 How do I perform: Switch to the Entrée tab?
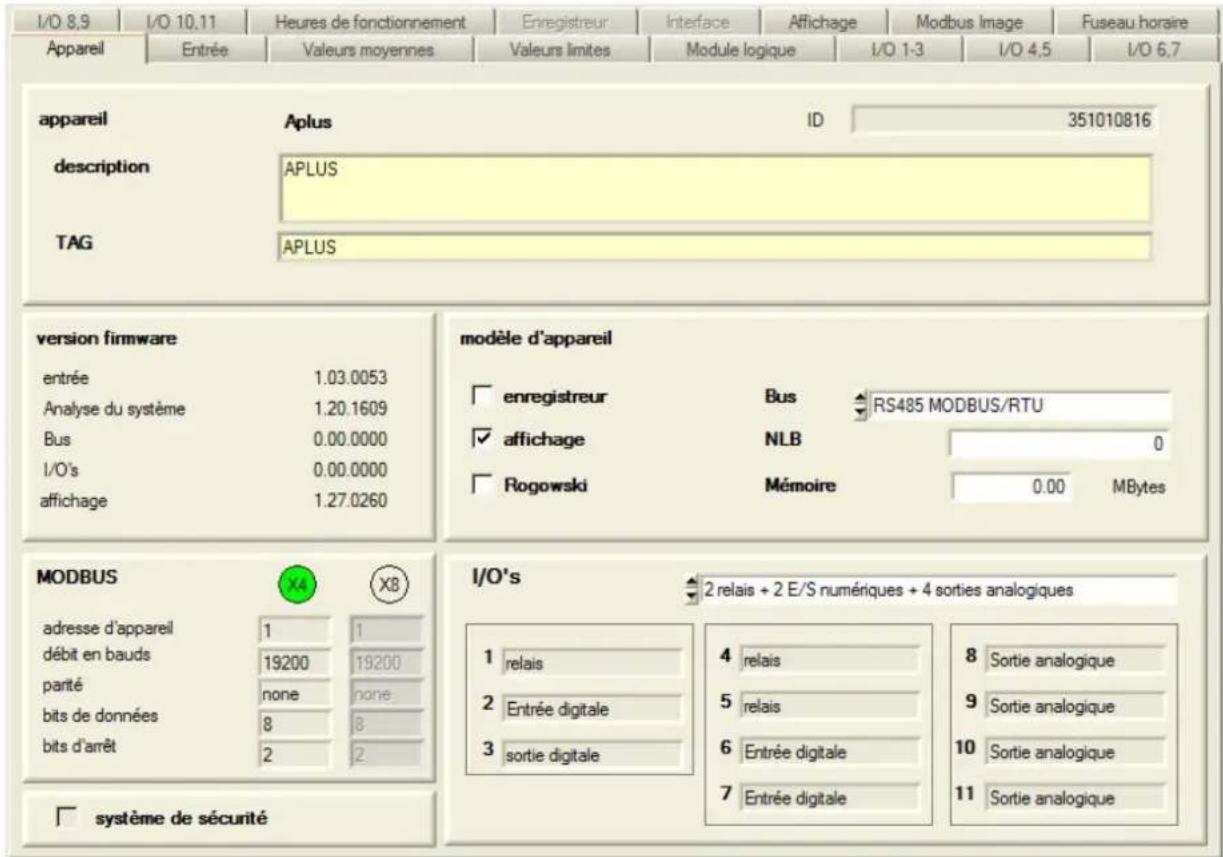205,51
